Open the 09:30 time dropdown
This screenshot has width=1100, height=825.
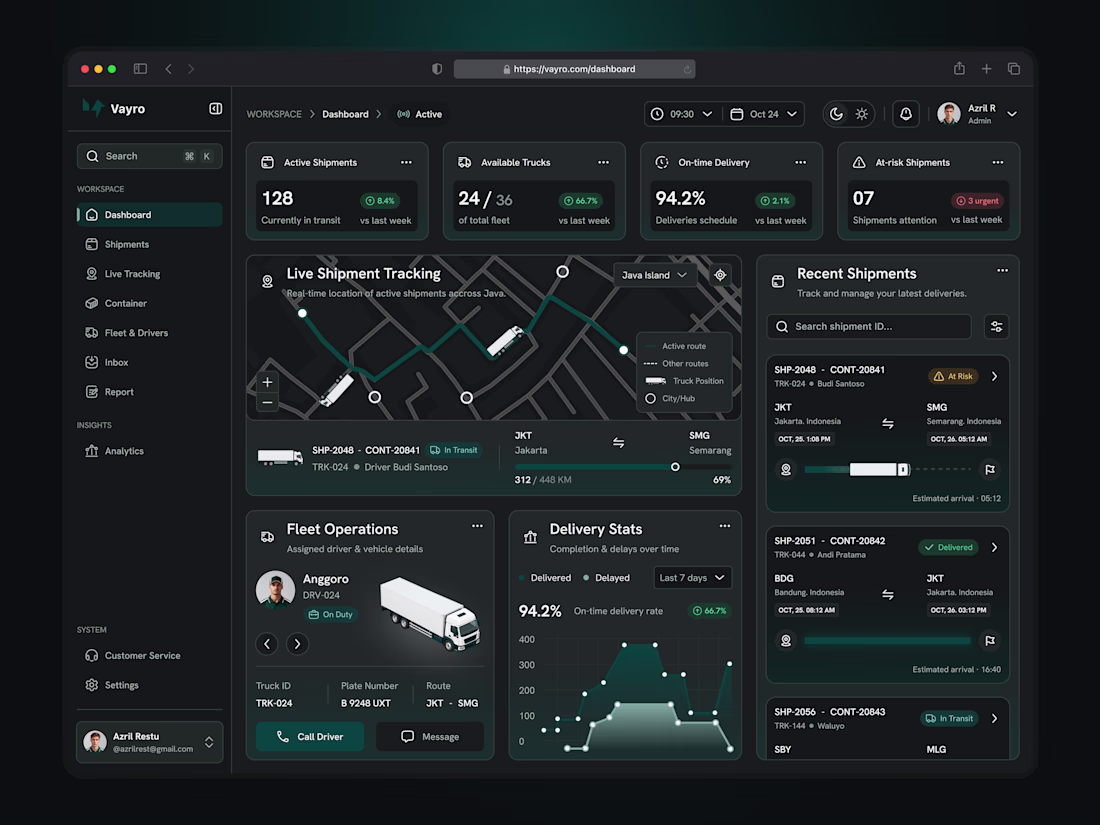(681, 114)
